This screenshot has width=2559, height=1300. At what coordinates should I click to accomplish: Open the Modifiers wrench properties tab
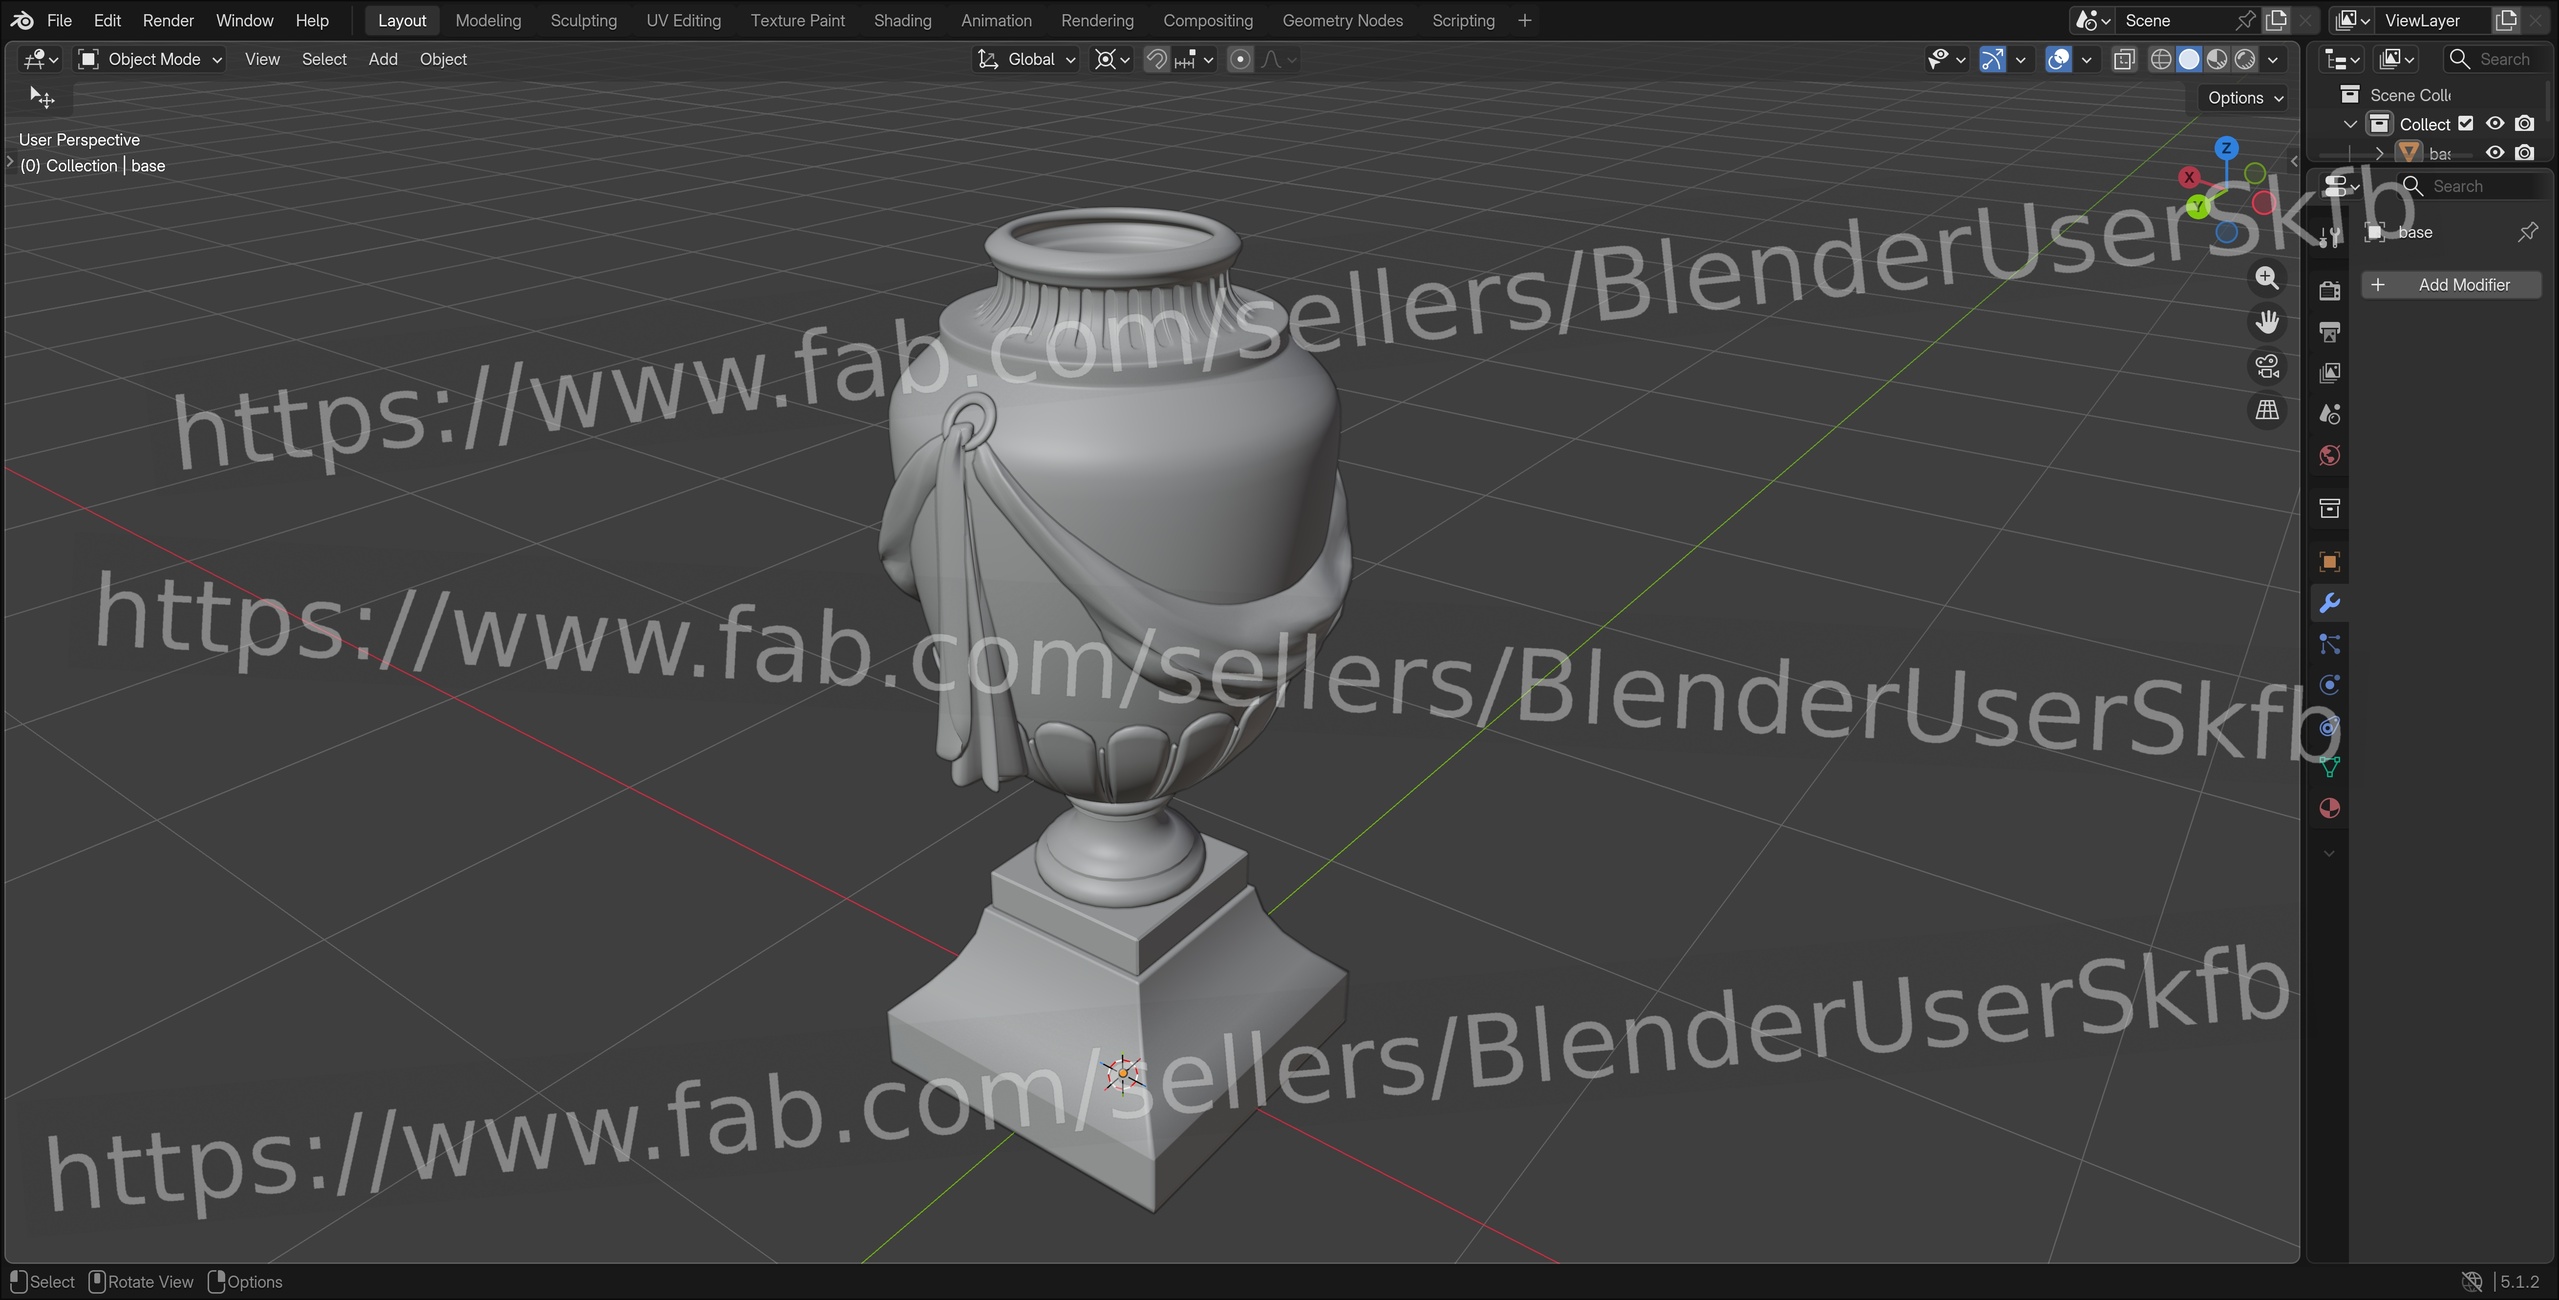[x=2329, y=603]
